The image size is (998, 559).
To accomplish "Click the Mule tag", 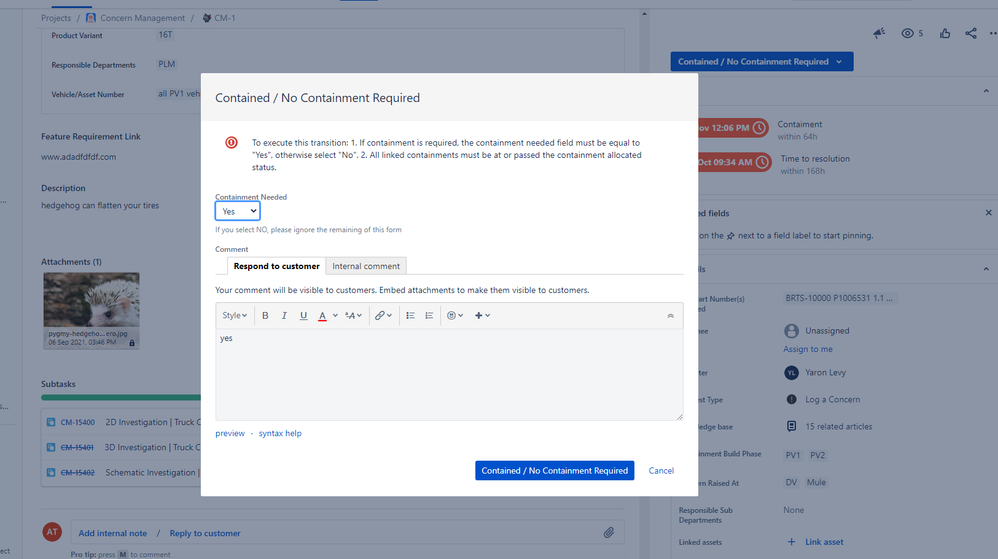I will pos(816,483).
